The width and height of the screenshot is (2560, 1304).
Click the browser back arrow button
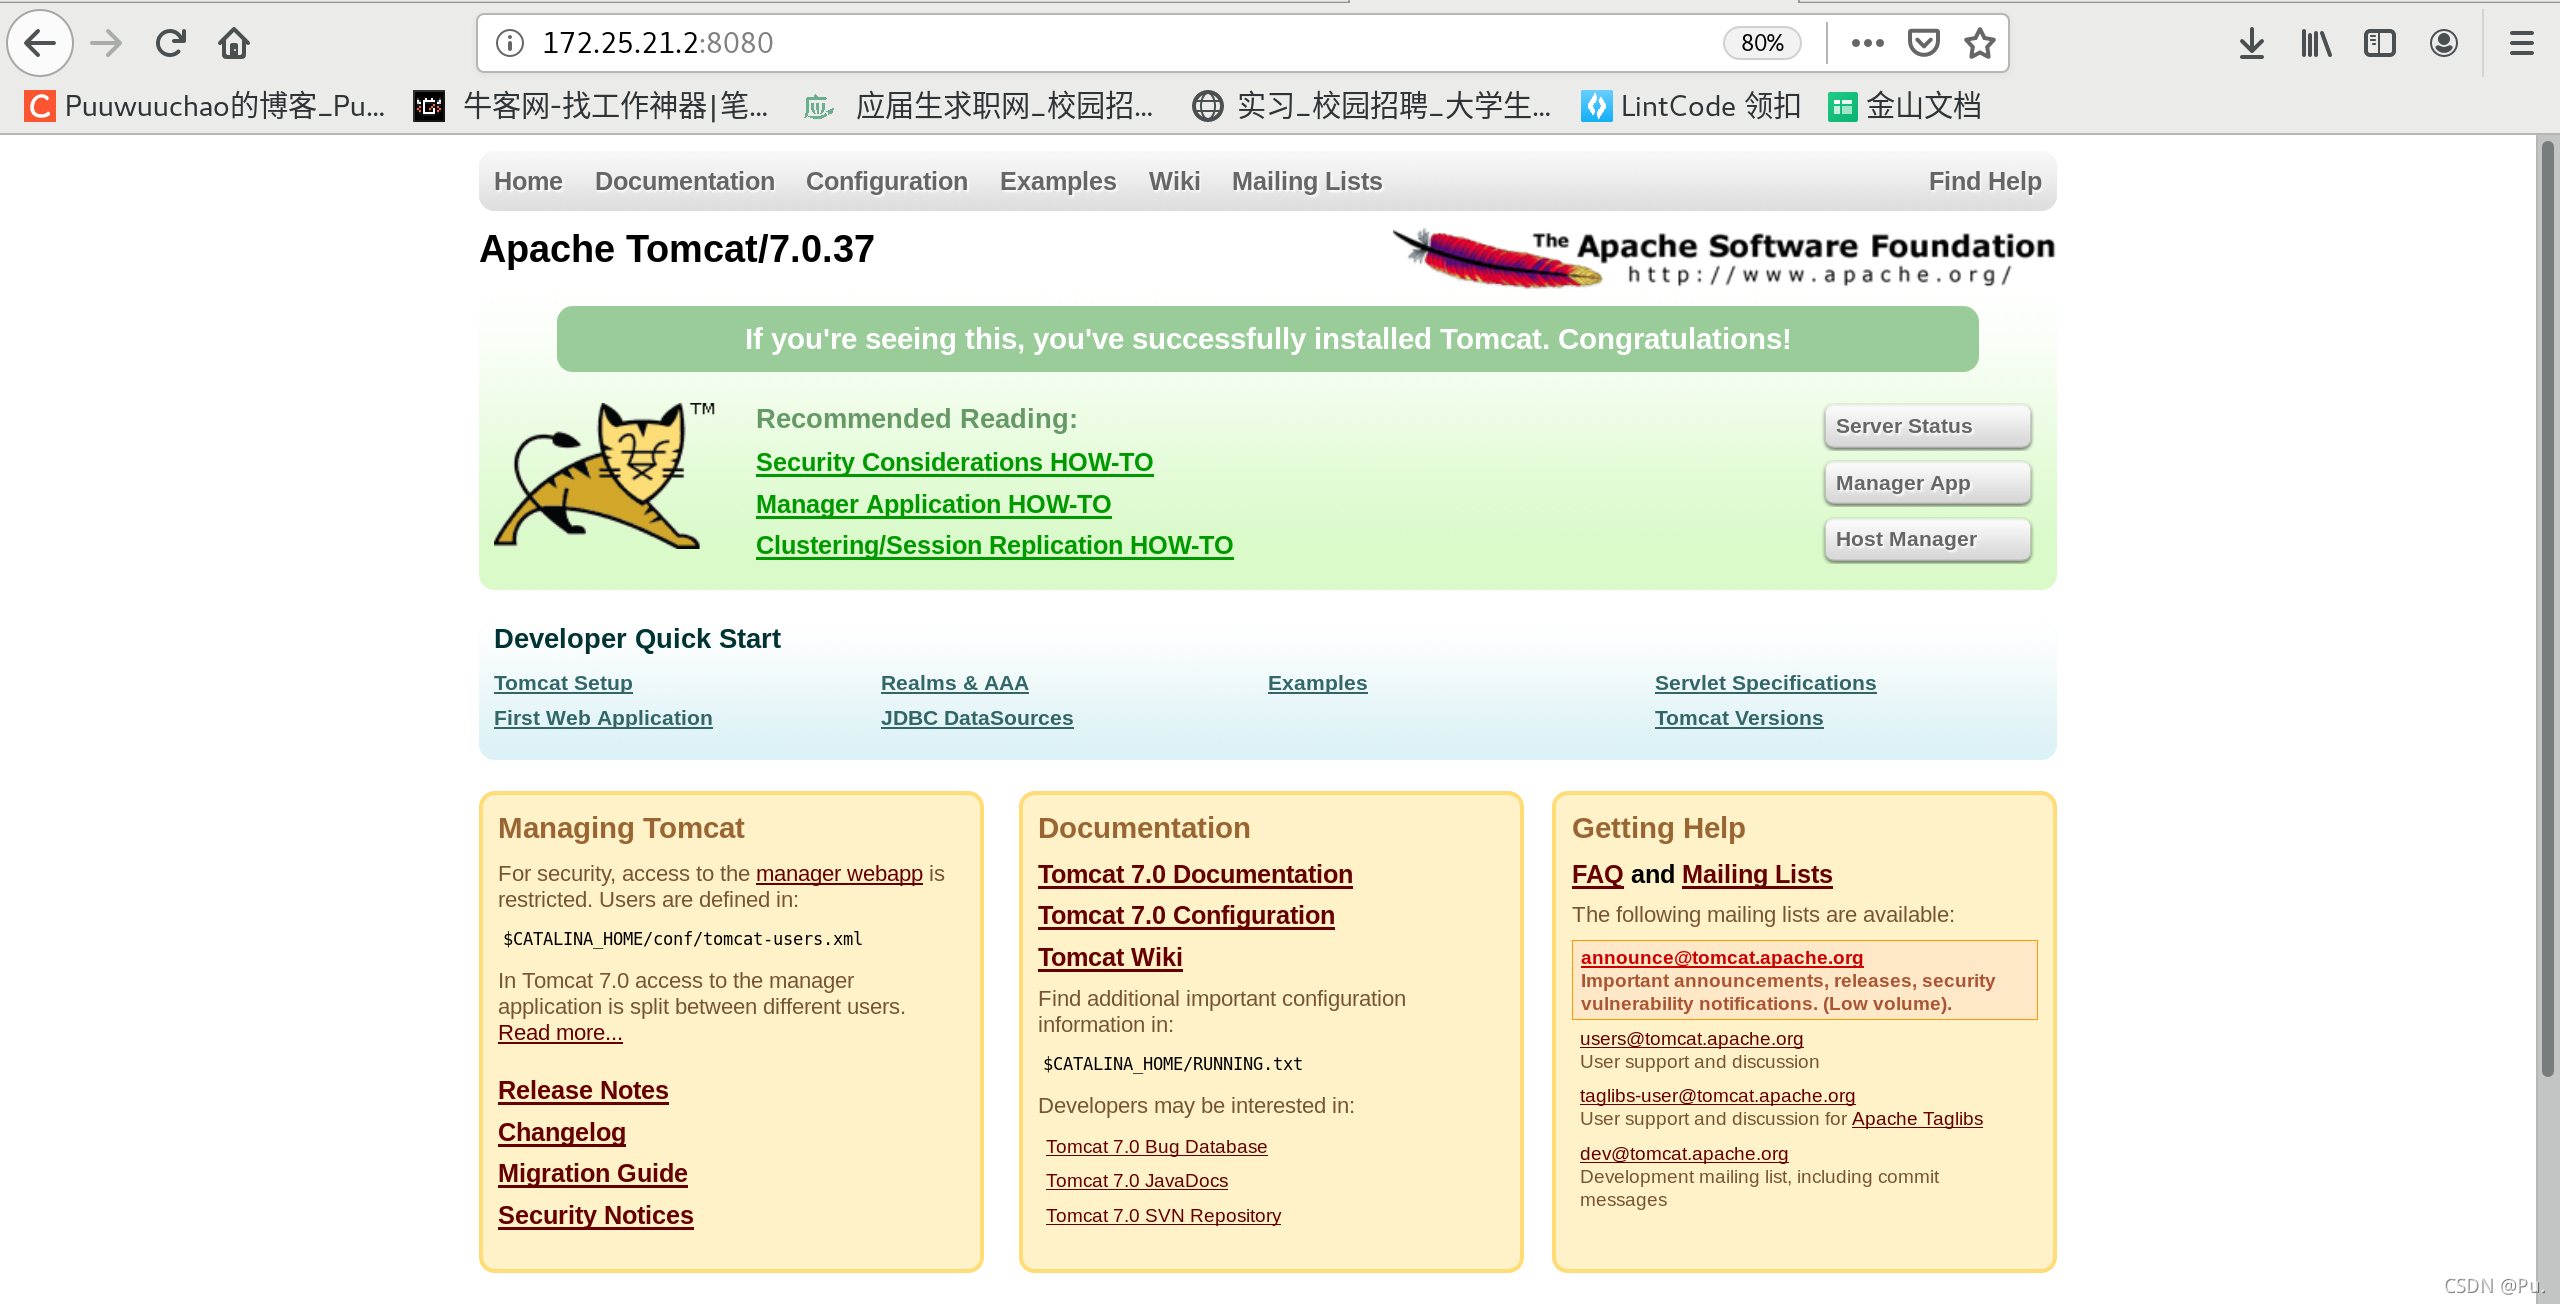[40, 43]
